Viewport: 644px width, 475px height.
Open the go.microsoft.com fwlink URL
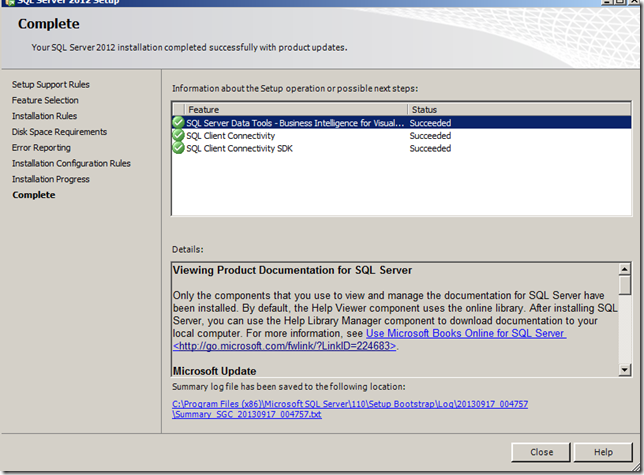point(285,346)
